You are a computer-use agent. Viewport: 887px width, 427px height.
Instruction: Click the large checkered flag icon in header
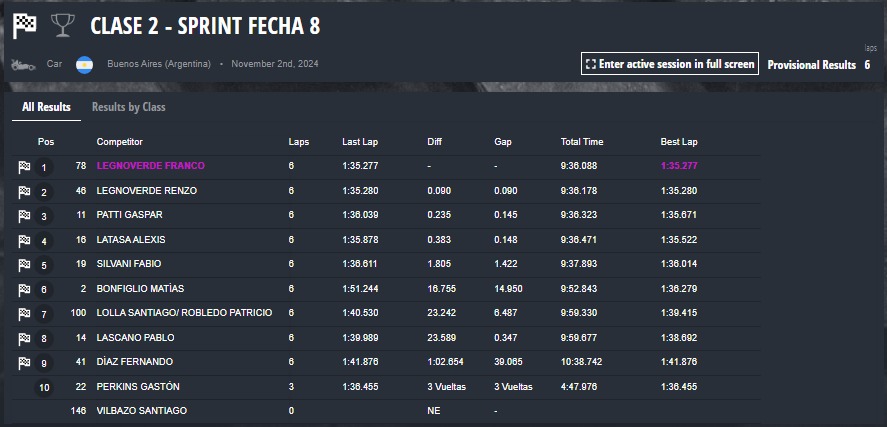[24, 26]
